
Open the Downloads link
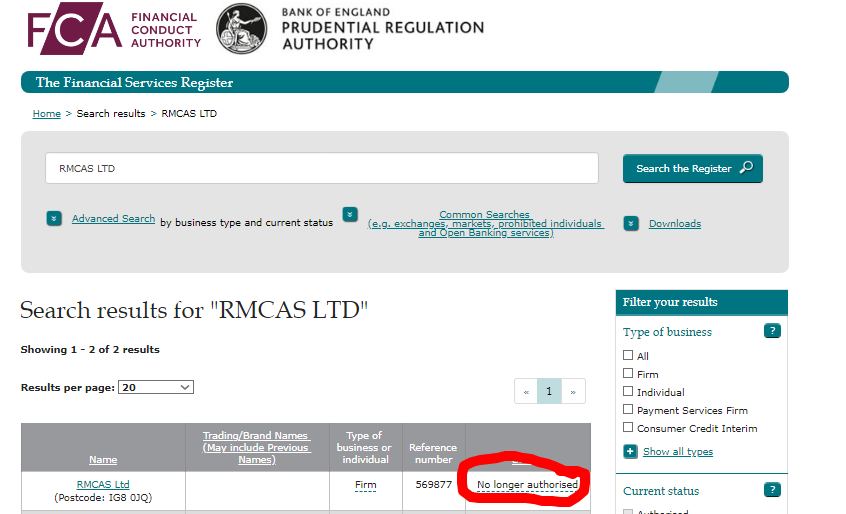(x=675, y=223)
